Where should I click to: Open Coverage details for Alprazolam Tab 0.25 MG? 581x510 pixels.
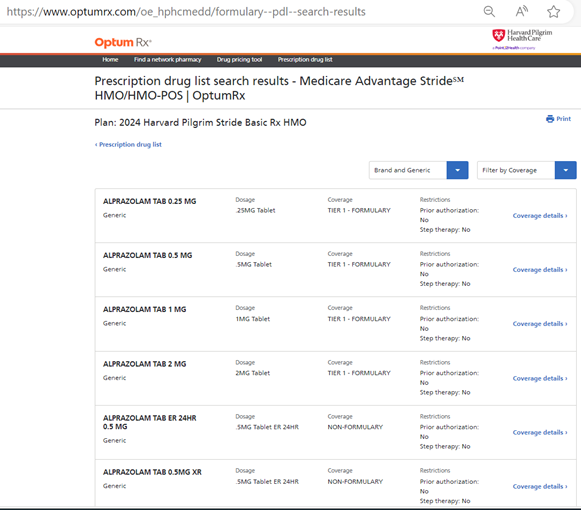click(x=540, y=216)
